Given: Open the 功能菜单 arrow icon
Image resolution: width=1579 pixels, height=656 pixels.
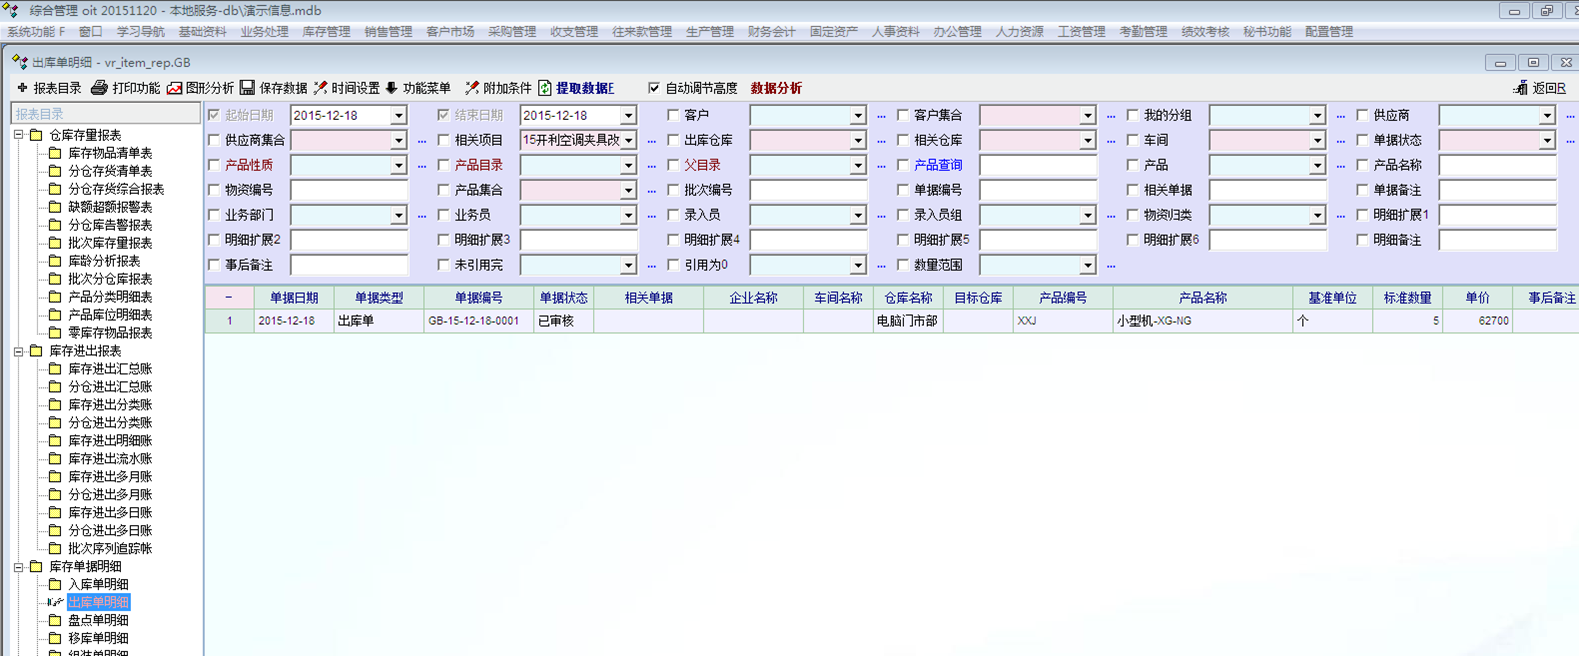Looking at the screenshot, I should (x=391, y=88).
